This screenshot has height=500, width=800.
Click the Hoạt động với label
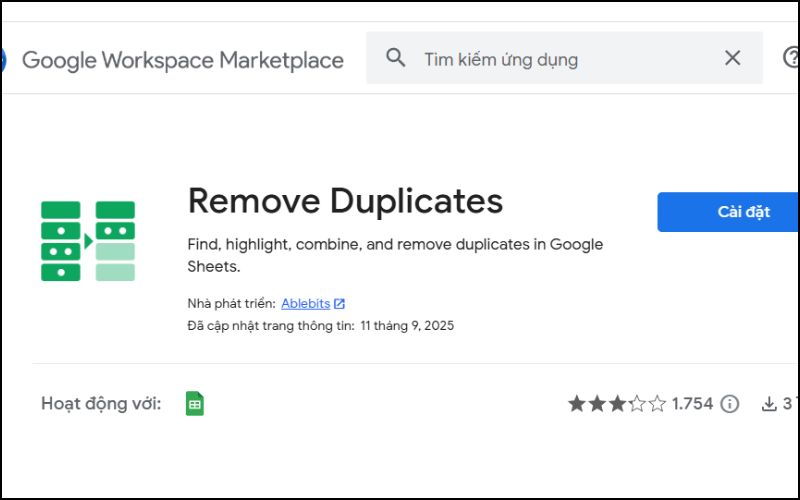tap(101, 404)
